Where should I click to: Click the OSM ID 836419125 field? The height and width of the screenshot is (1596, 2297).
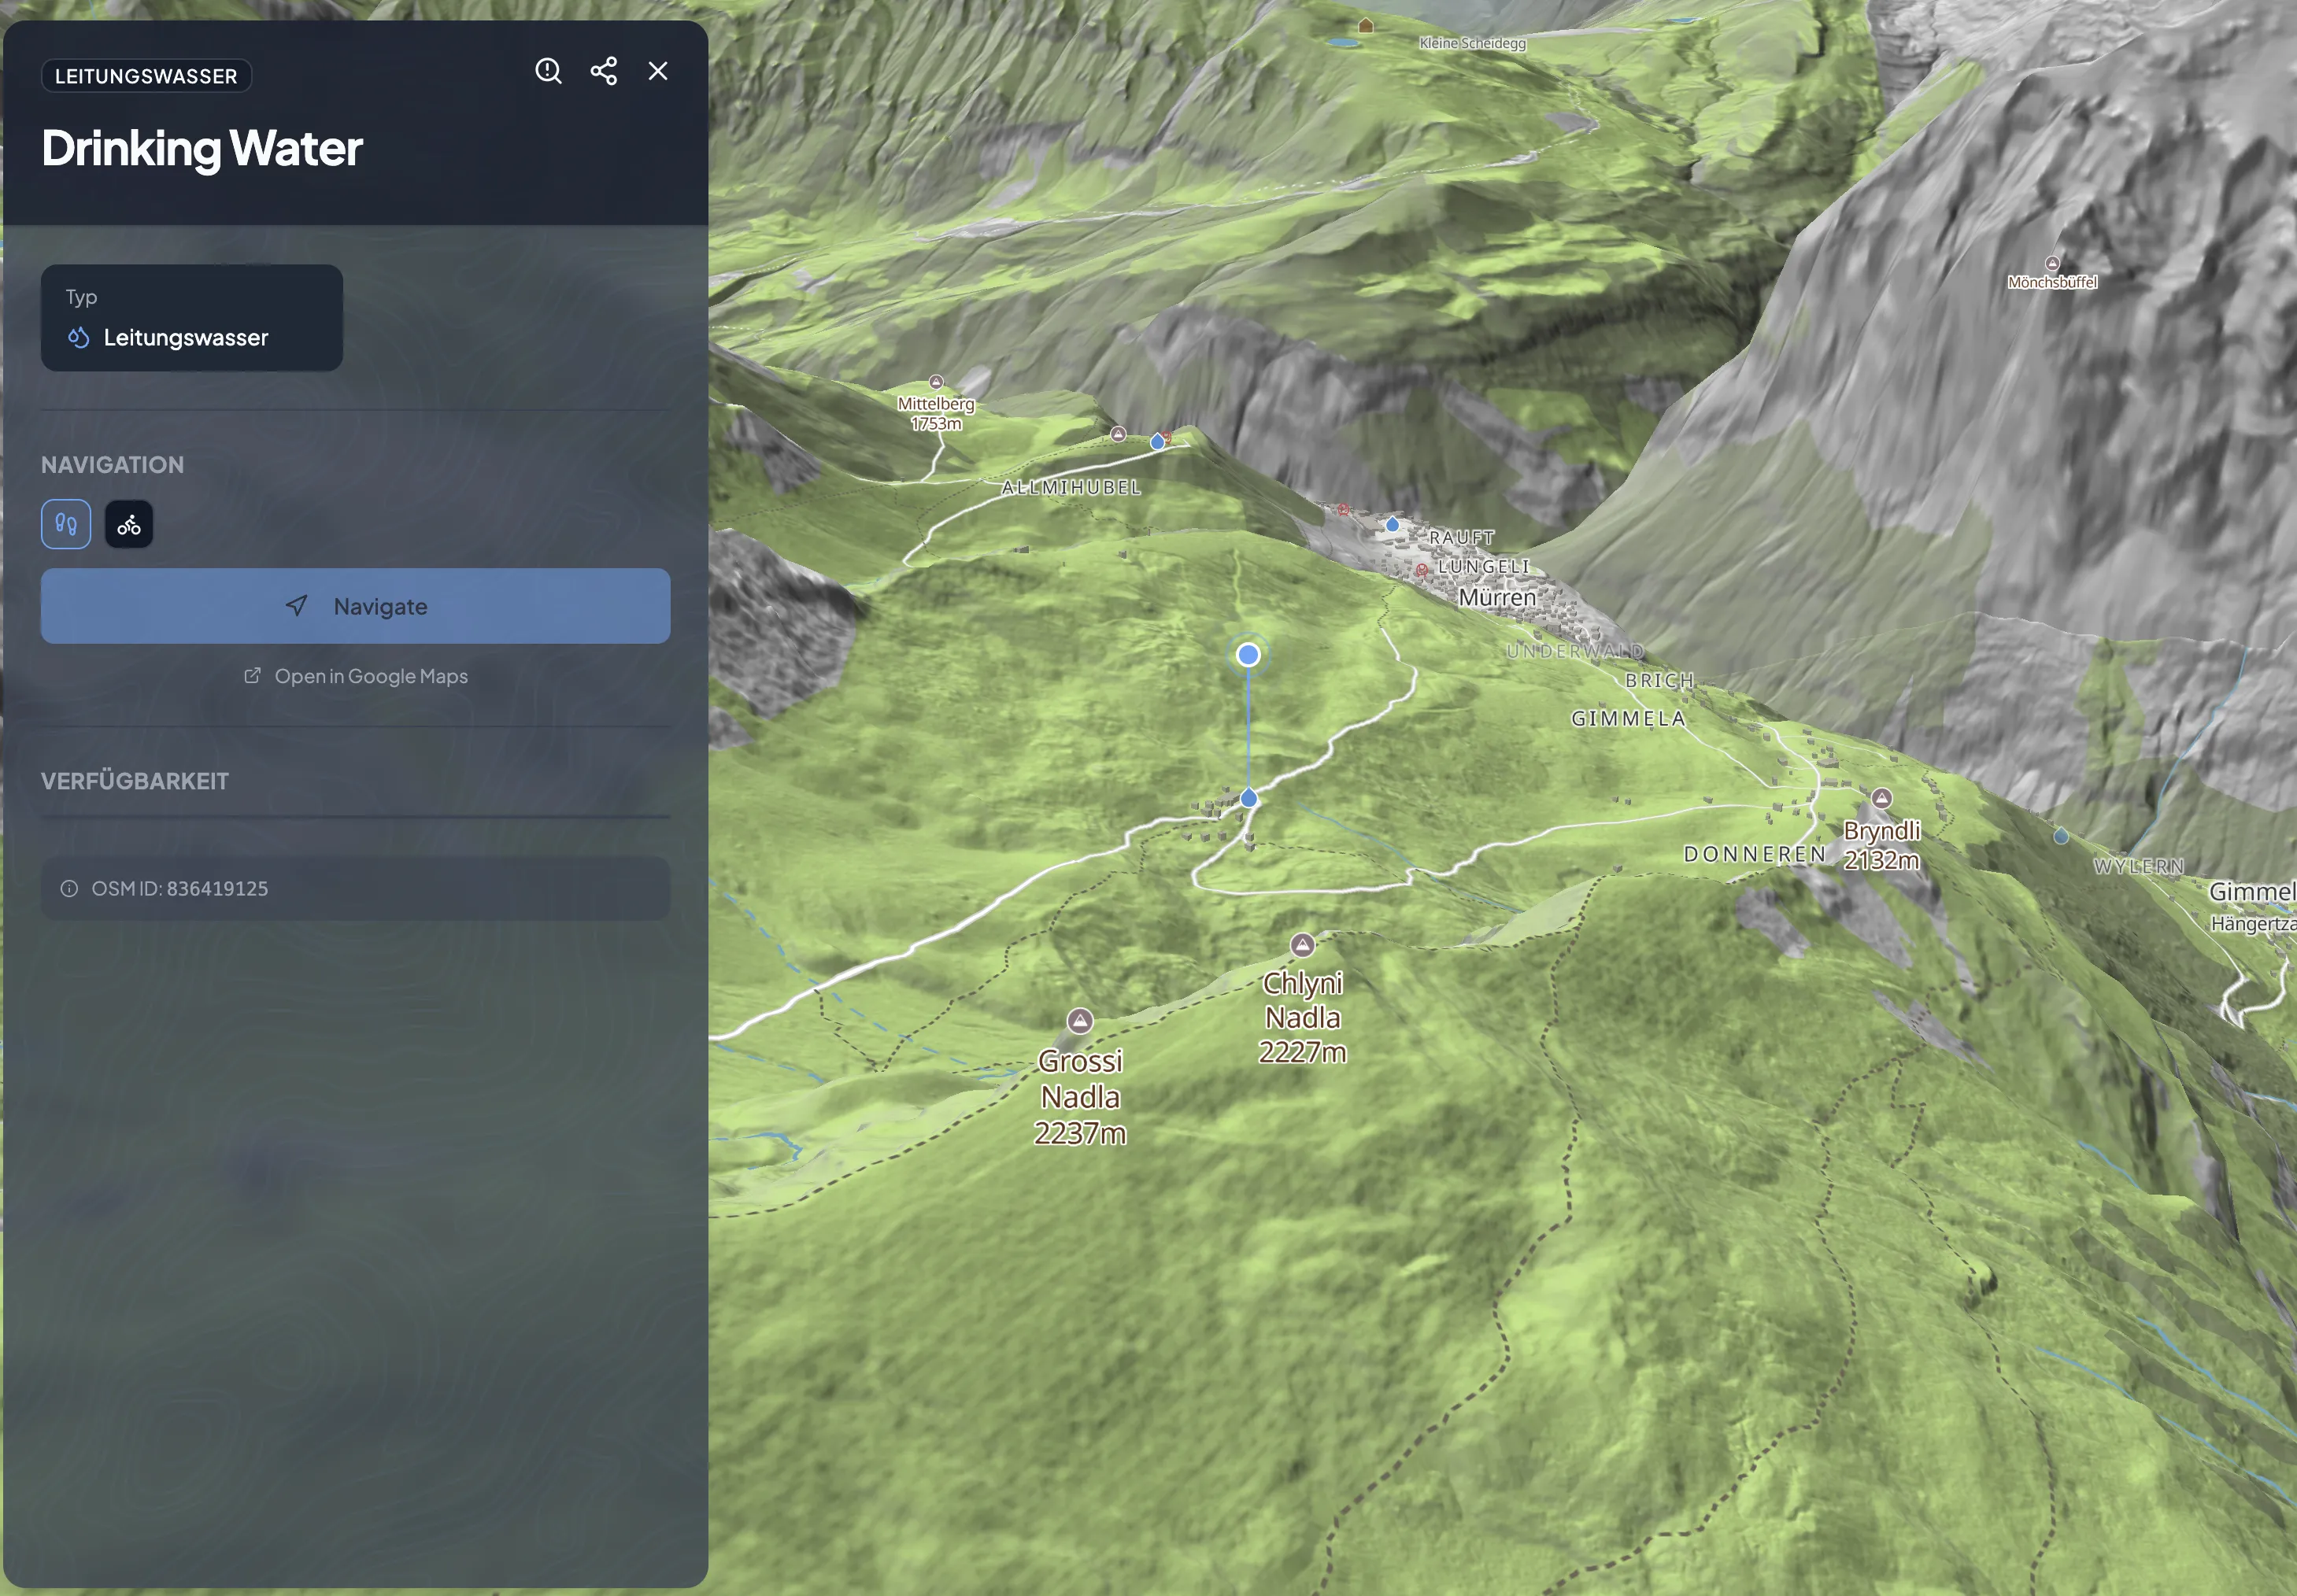[x=355, y=888]
